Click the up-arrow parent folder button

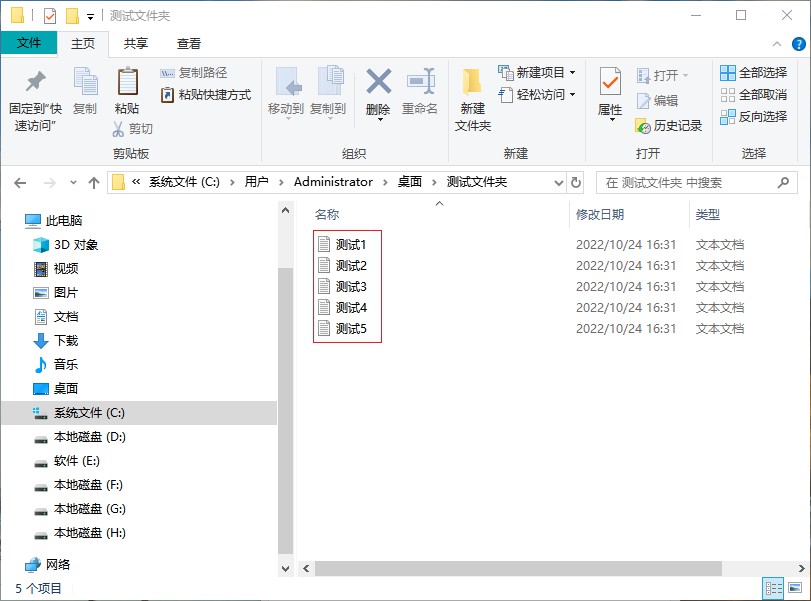tap(94, 182)
